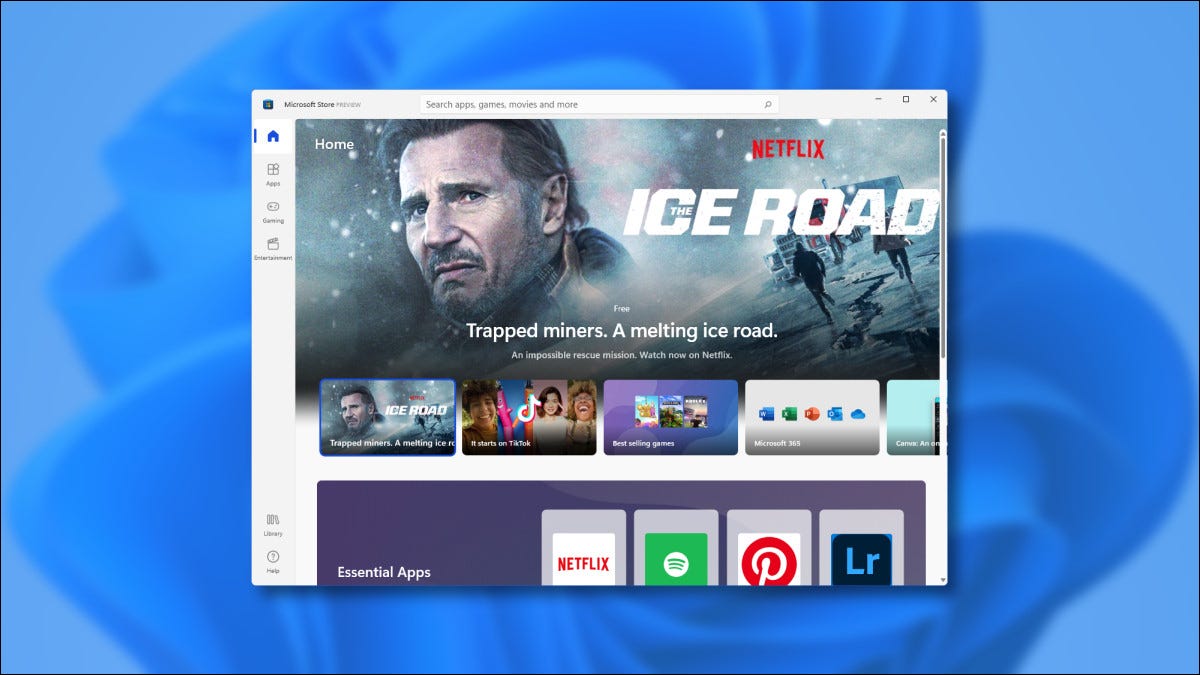Open the Pinterest app tile
The image size is (1200, 675).
click(x=769, y=548)
